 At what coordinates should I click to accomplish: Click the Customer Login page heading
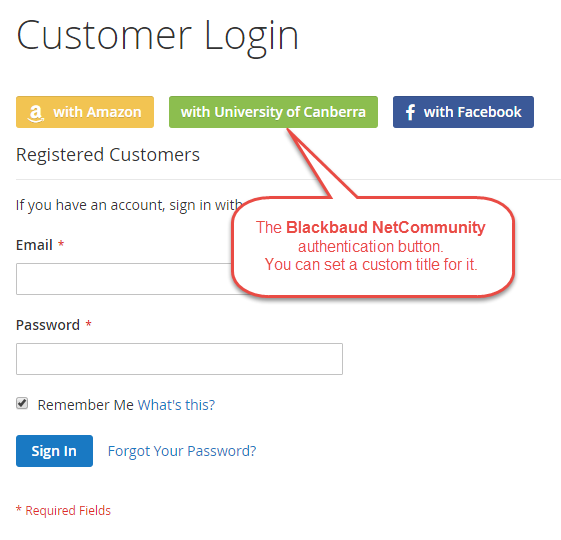(x=157, y=37)
